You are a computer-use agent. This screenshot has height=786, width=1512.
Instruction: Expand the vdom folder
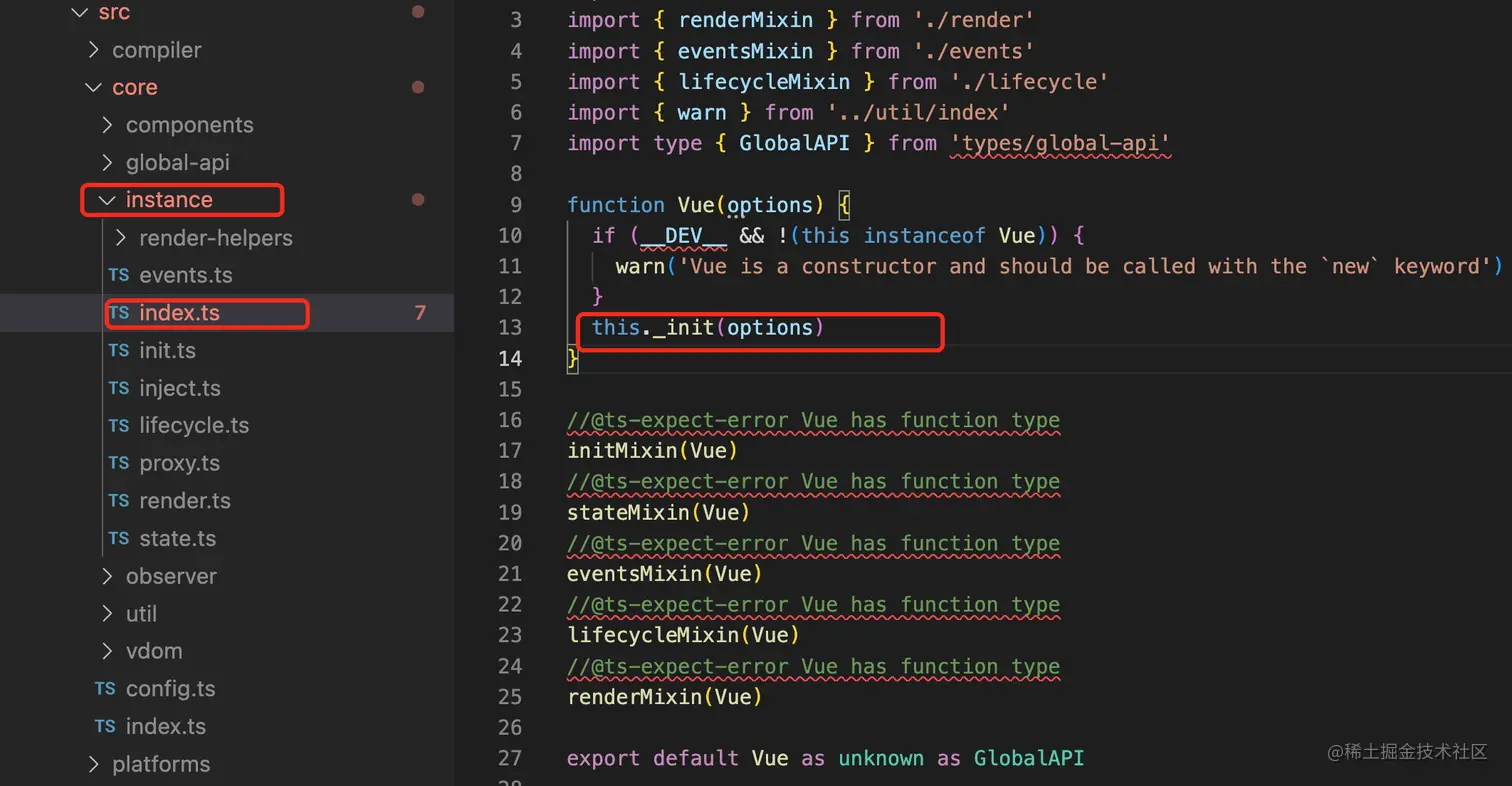point(107,651)
